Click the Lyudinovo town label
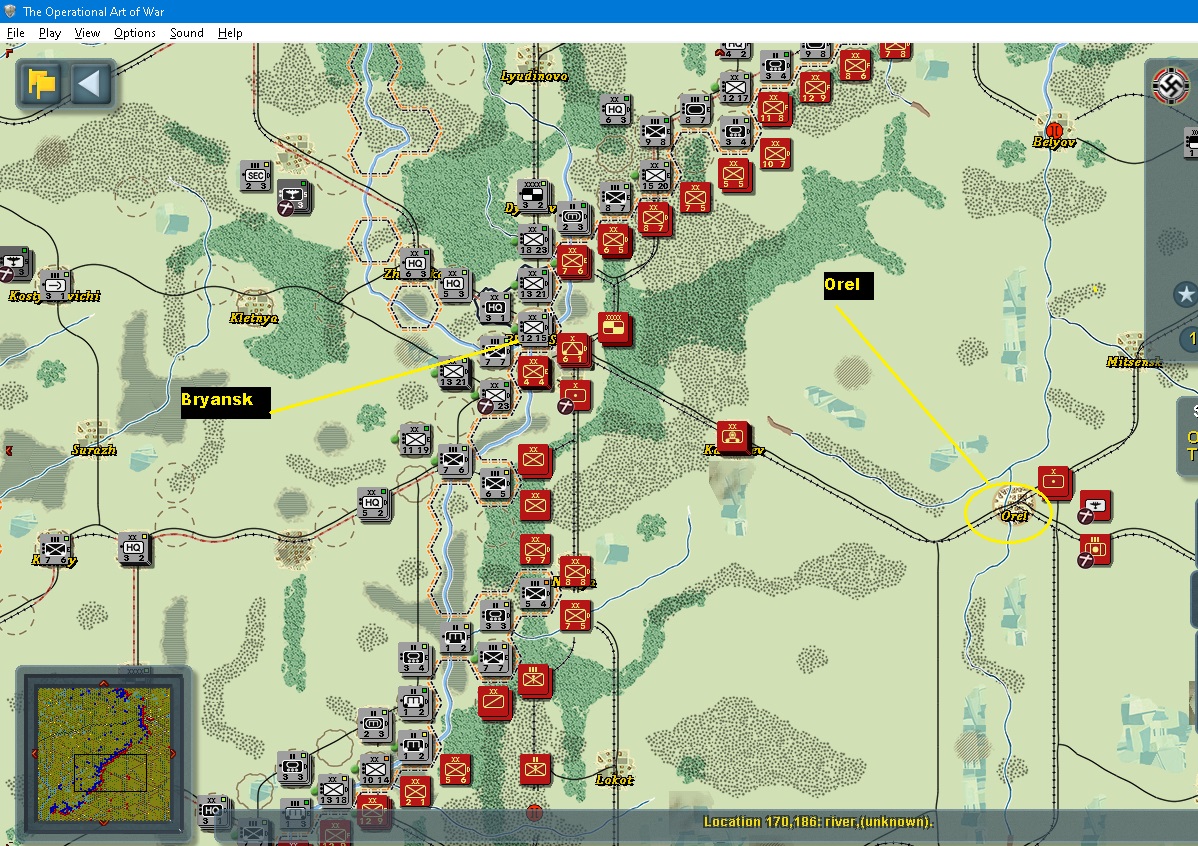The height and width of the screenshot is (846, 1198). click(534, 76)
